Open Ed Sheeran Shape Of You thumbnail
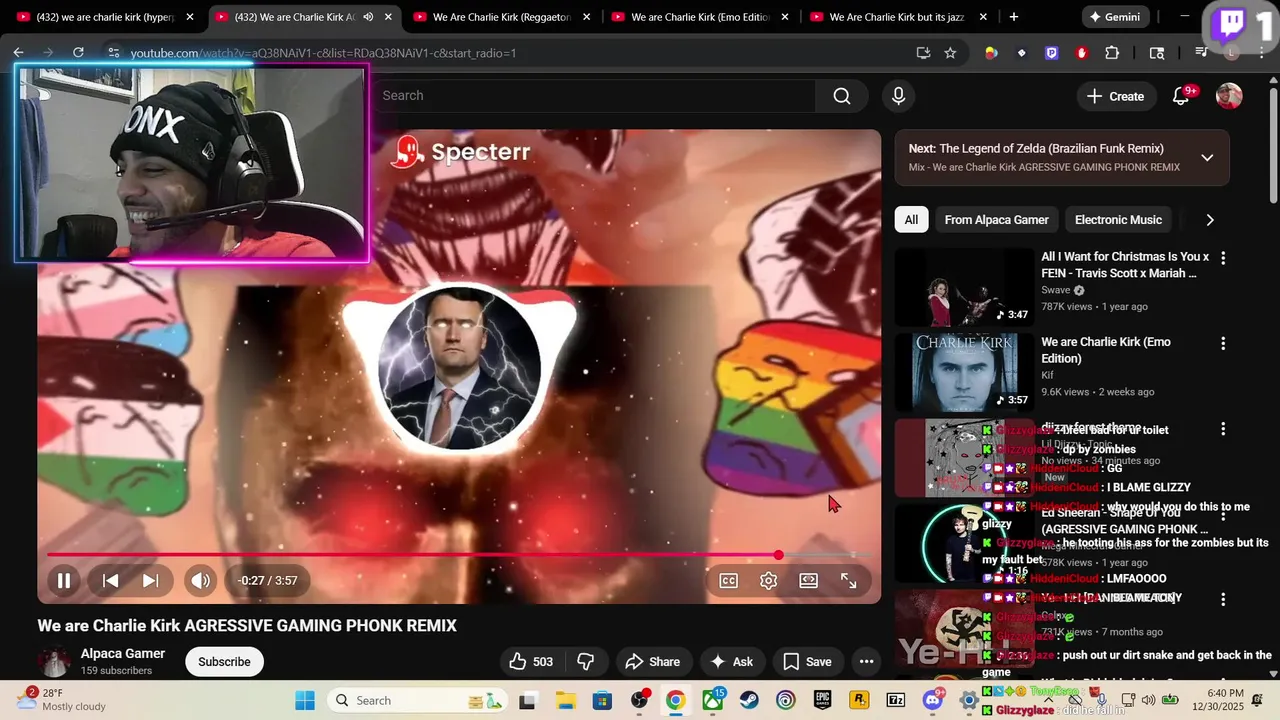 pos(964,543)
